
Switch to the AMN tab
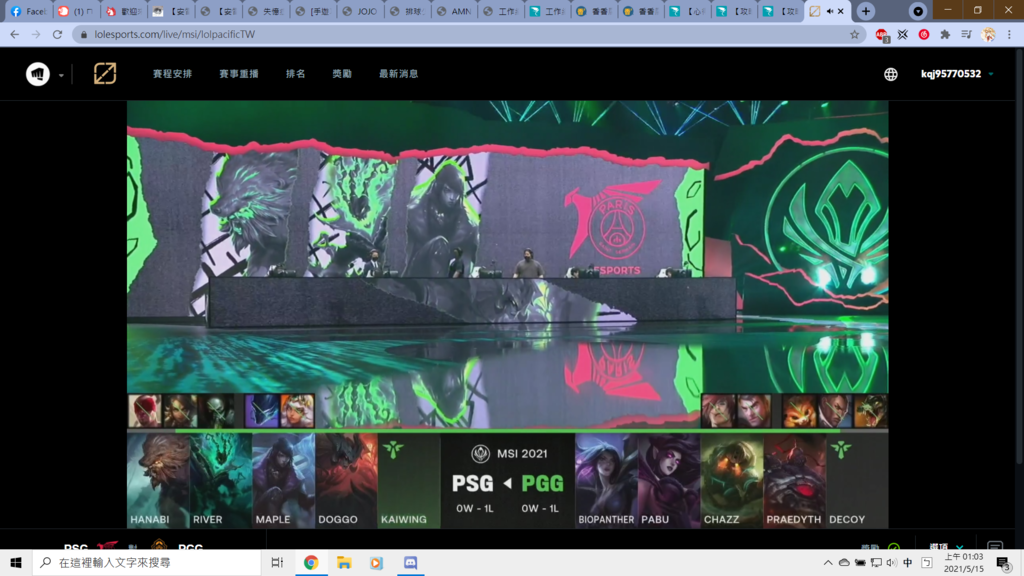click(x=455, y=11)
